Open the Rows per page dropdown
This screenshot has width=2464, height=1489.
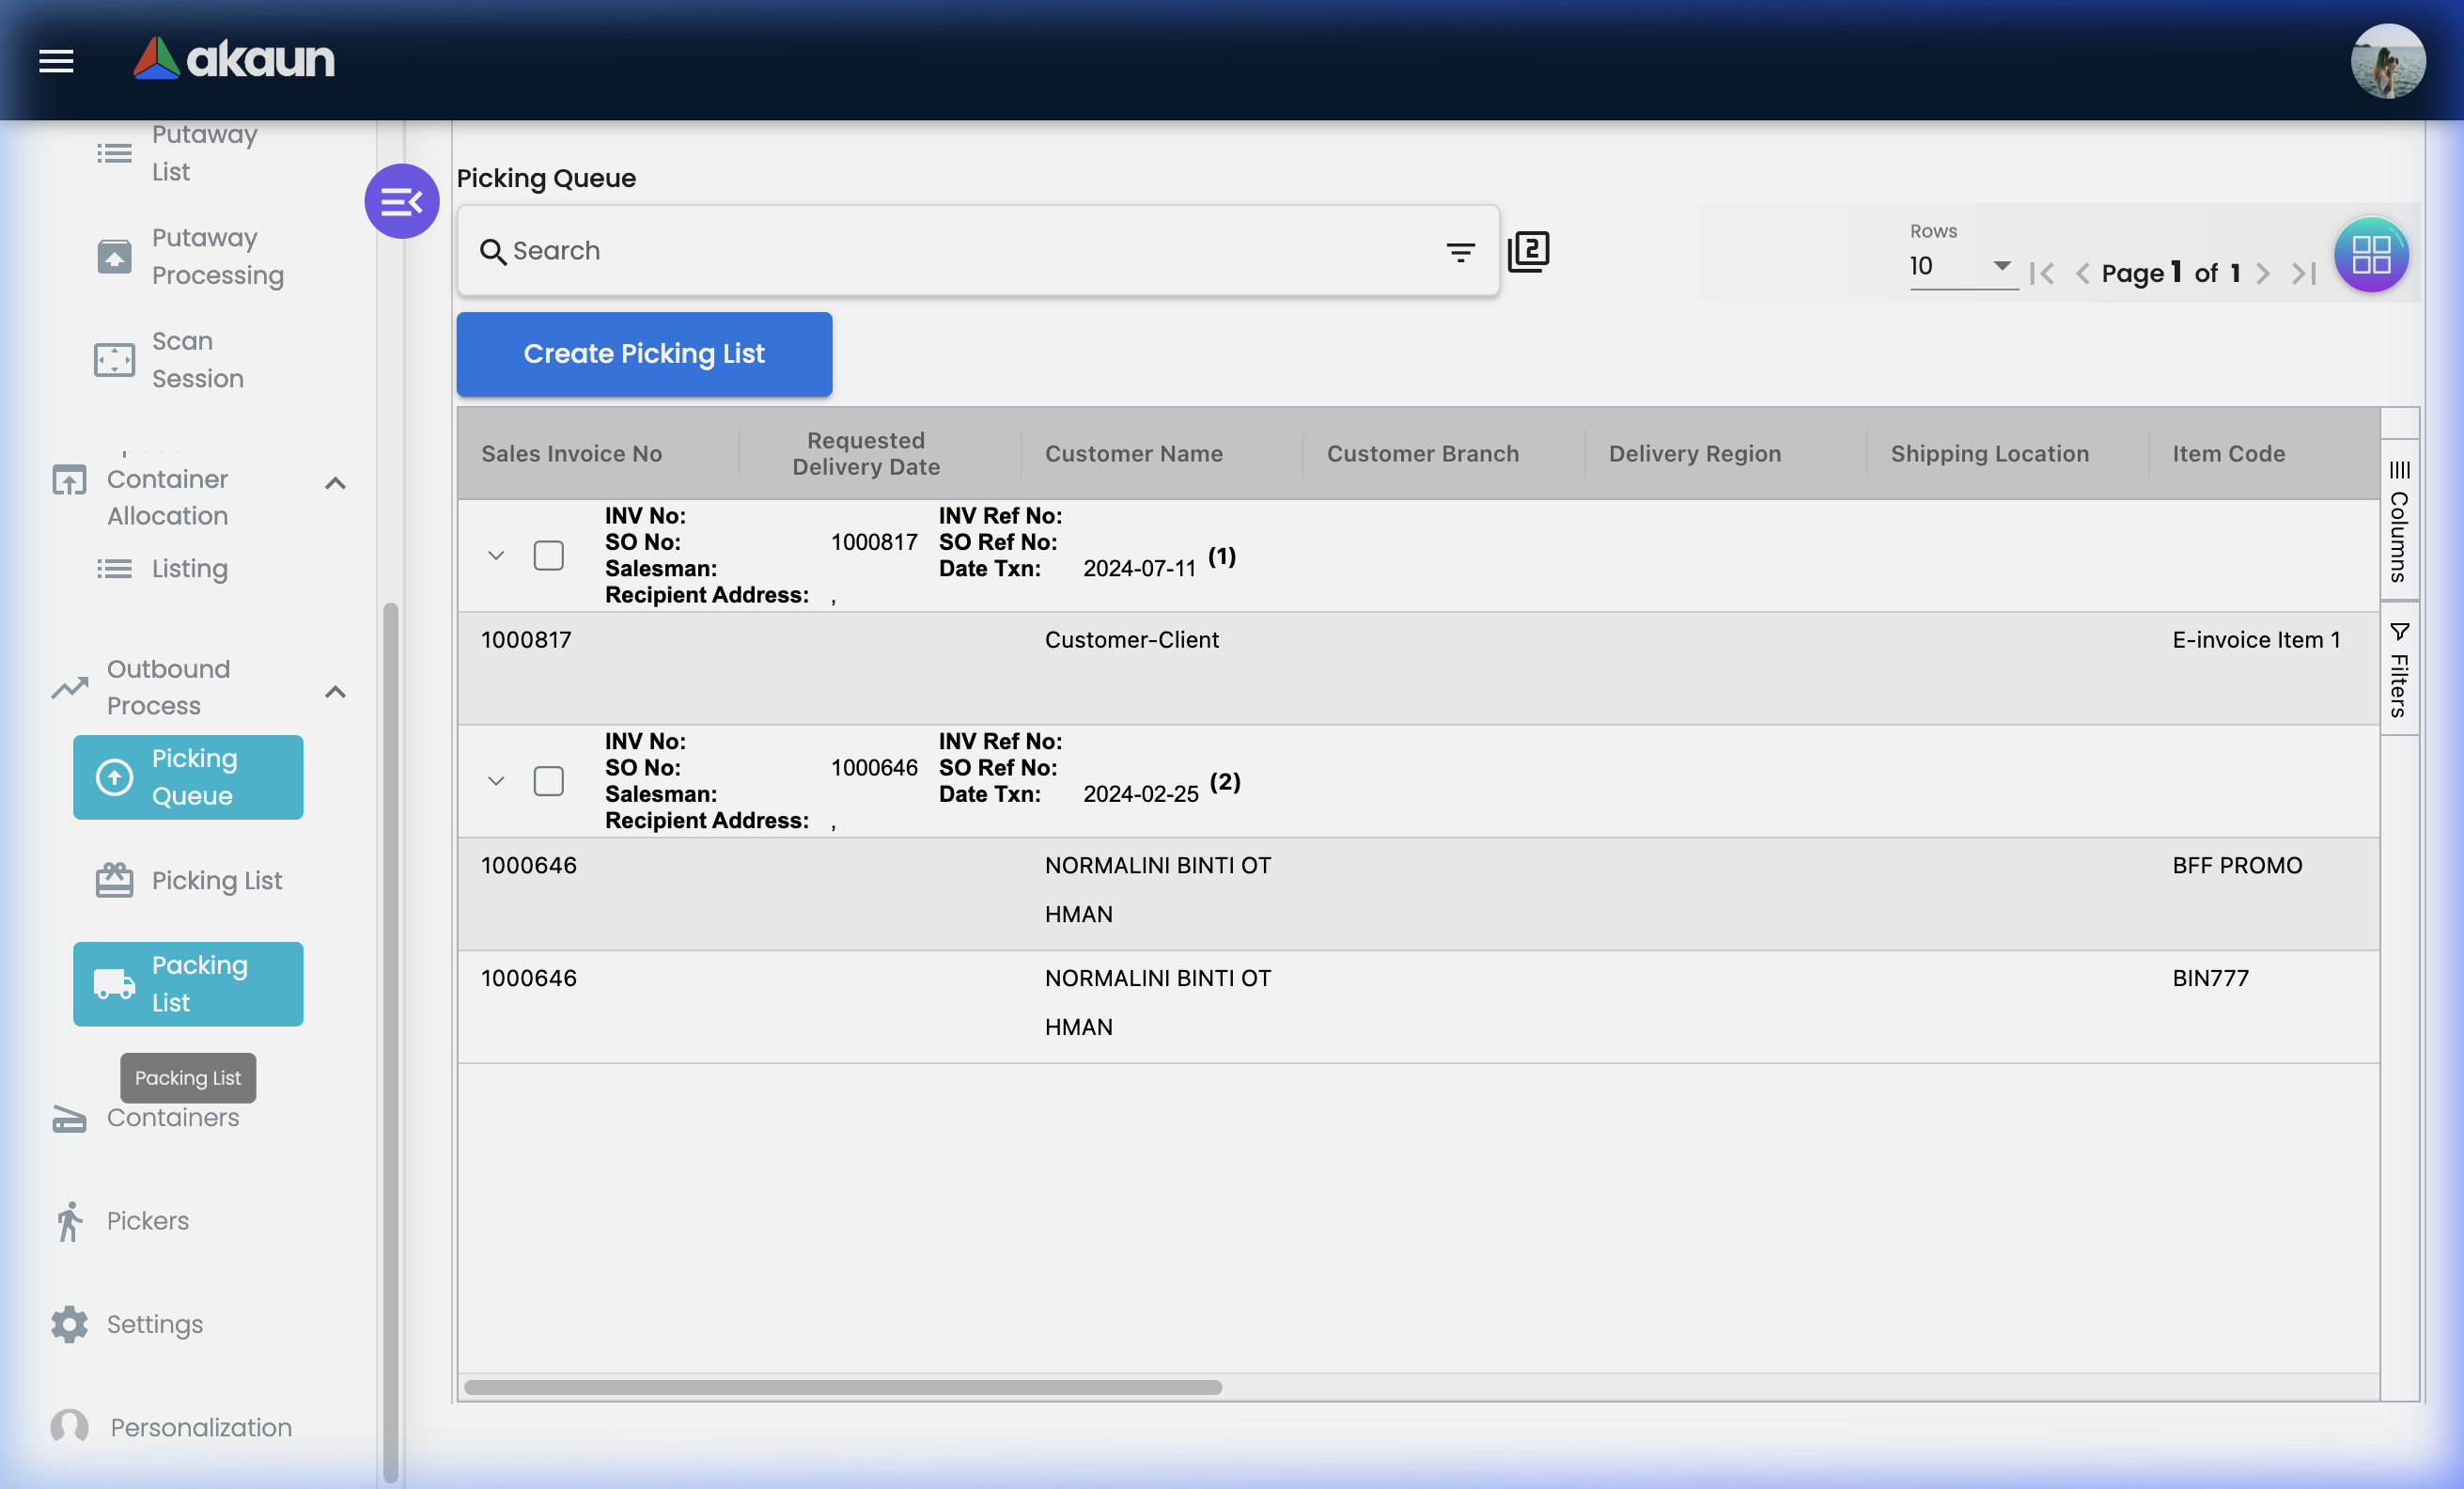(1961, 266)
